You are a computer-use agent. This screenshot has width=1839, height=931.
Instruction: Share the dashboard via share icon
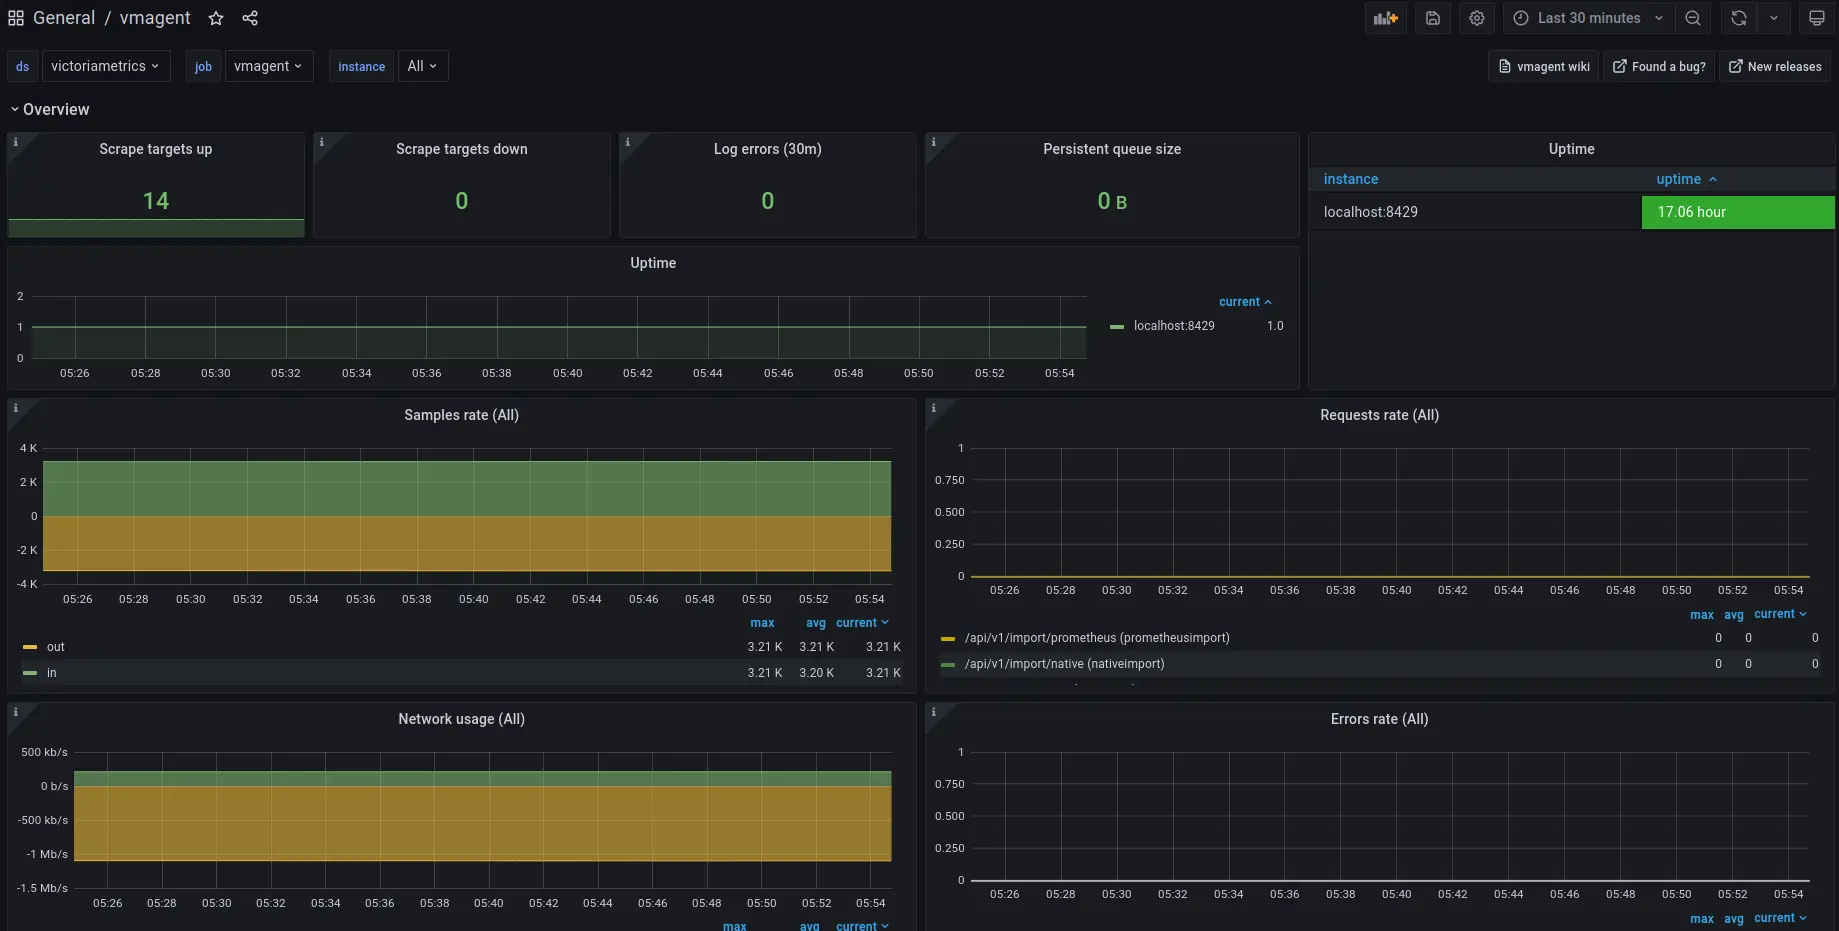point(250,18)
